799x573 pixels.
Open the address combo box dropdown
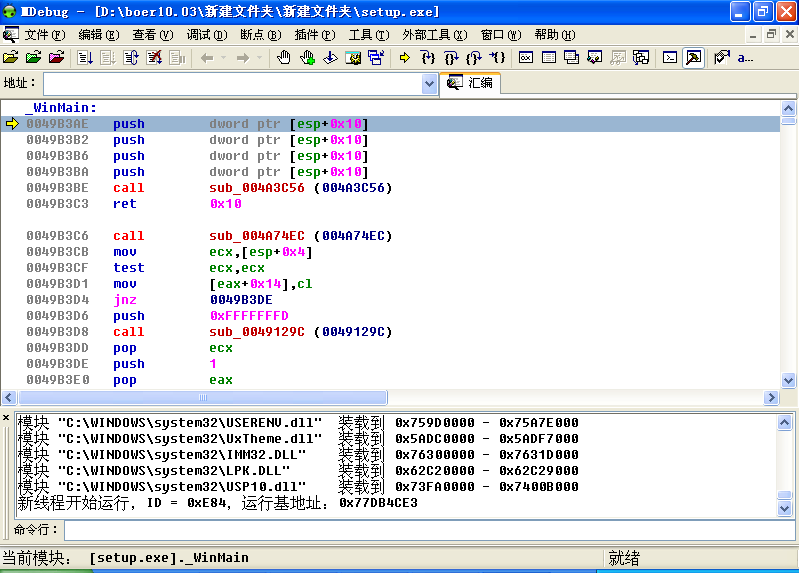pyautogui.click(x=429, y=84)
